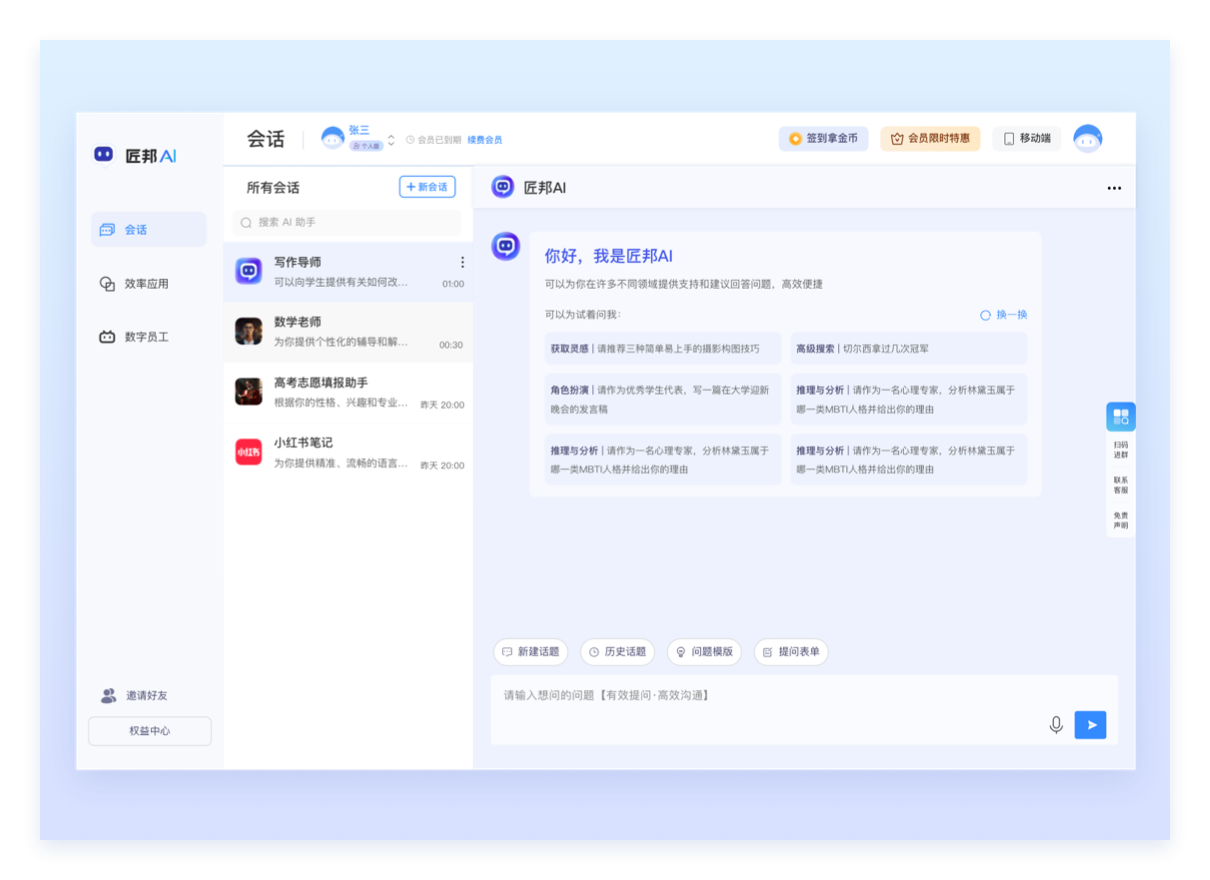This screenshot has width=1210, height=880.
Task: Click the 换一换 refresh suggestions icon
Action: tap(985, 315)
